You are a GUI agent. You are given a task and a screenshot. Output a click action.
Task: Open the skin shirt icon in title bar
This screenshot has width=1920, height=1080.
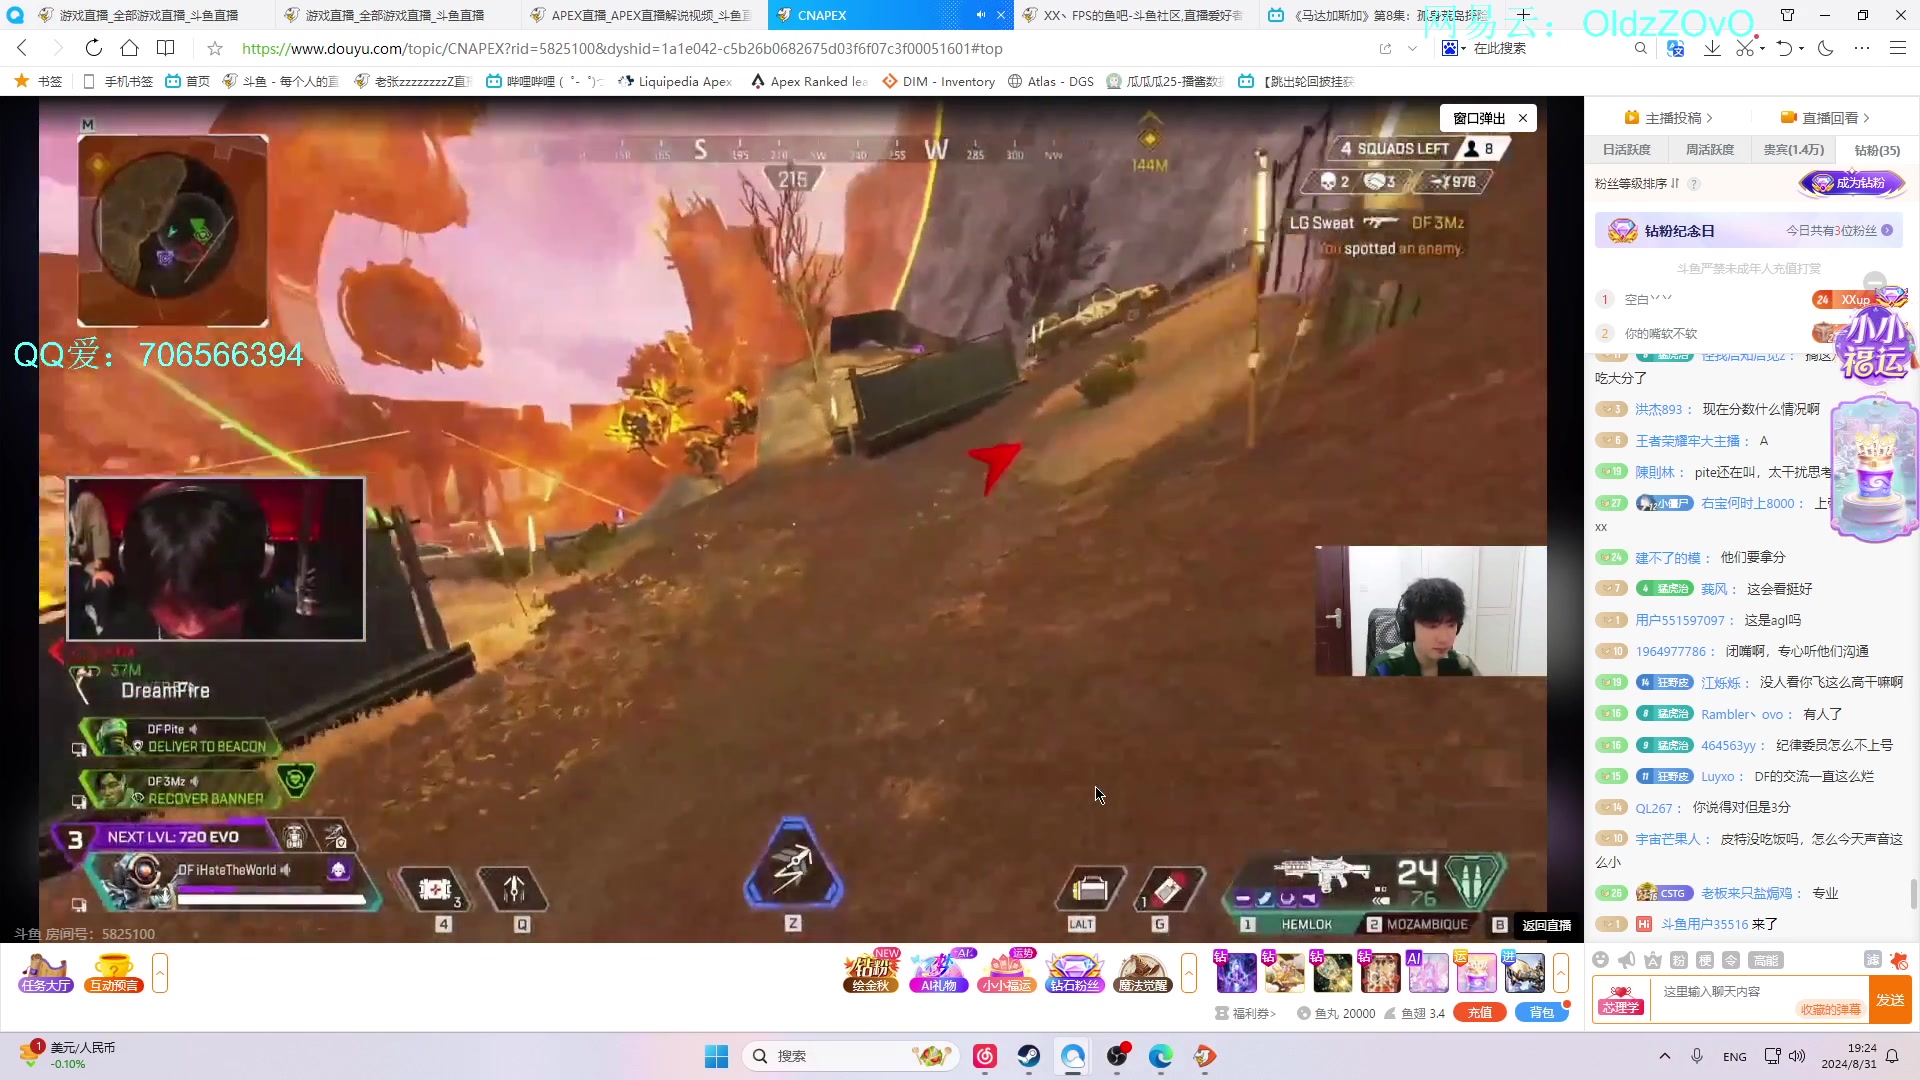pyautogui.click(x=1787, y=15)
